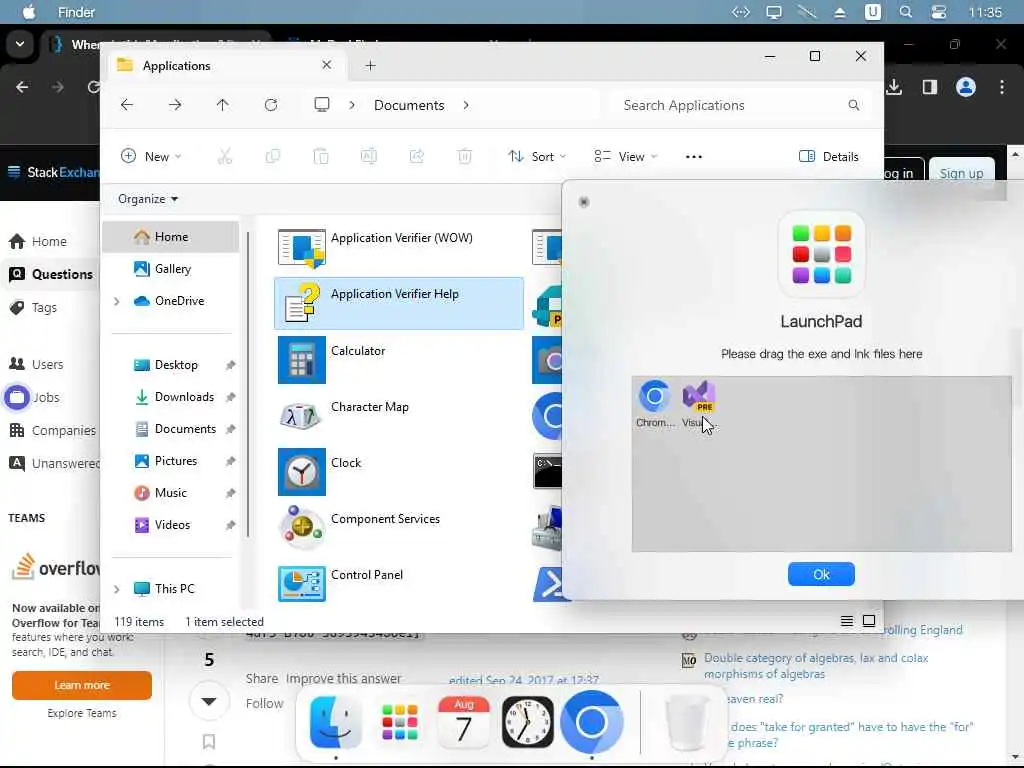Select Gallery in navigation pane
This screenshot has width=1024, height=768.
tap(172, 268)
